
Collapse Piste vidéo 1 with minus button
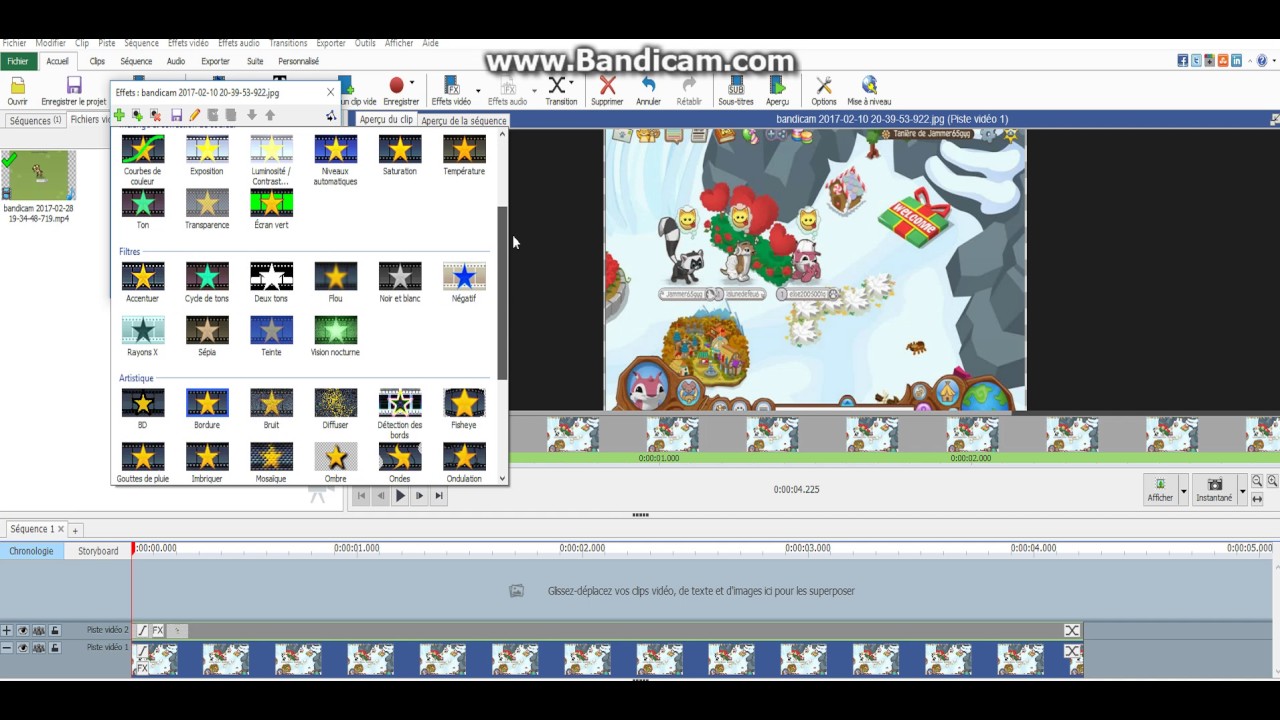(7, 648)
